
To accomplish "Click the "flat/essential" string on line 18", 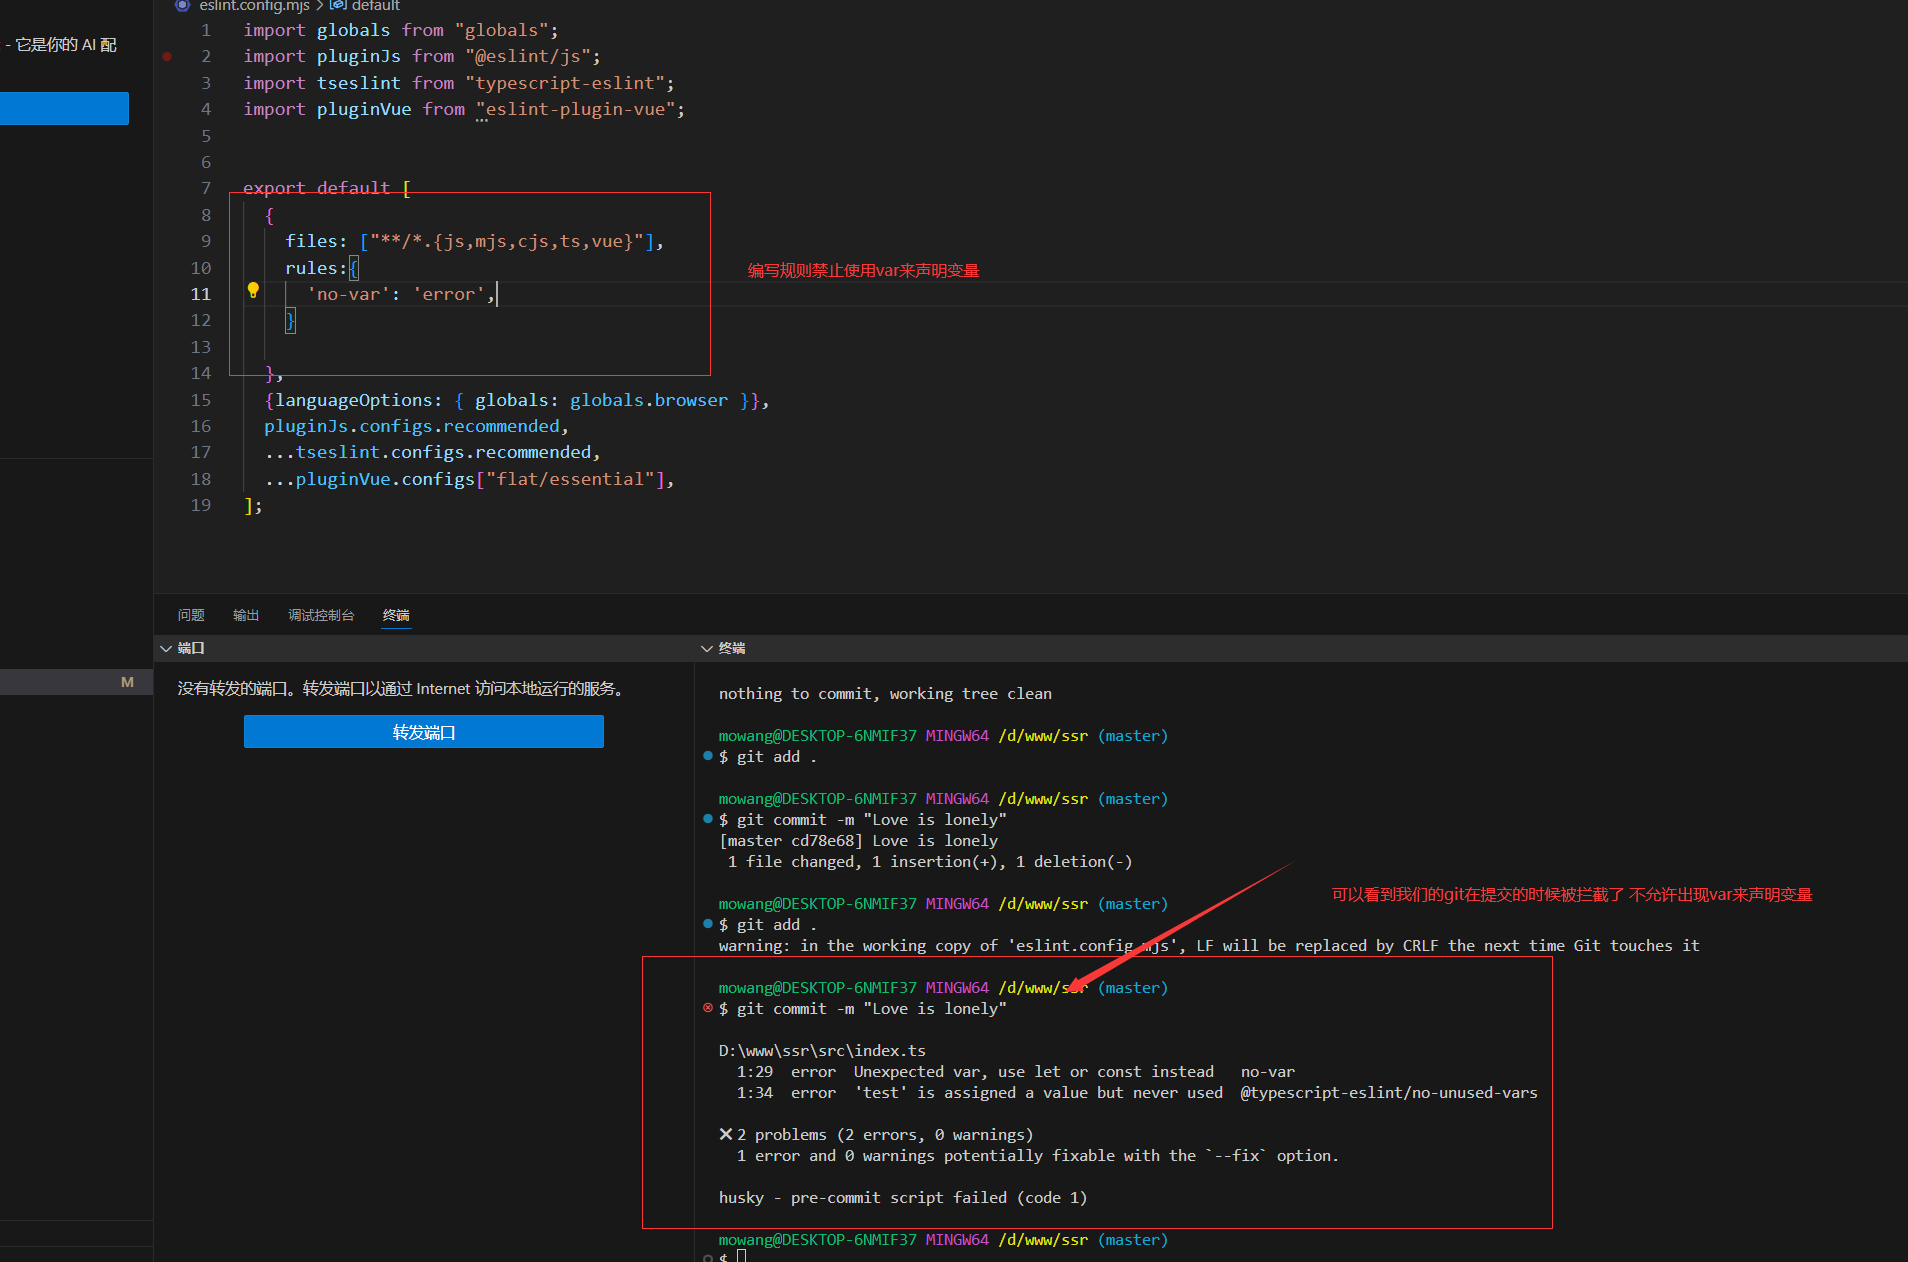I will pyautogui.click(x=570, y=479).
